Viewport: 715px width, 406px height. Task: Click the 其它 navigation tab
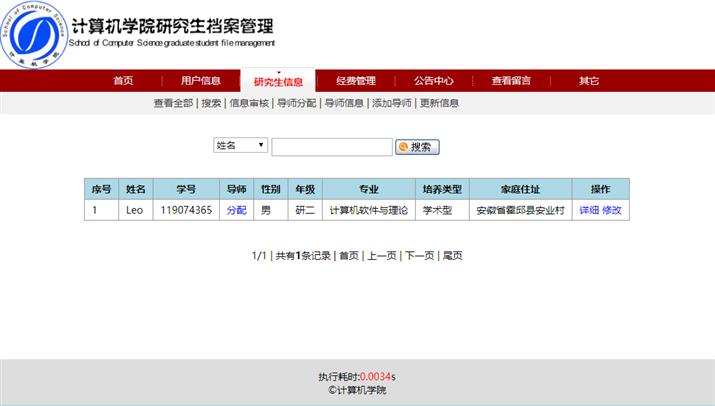pyautogui.click(x=589, y=81)
